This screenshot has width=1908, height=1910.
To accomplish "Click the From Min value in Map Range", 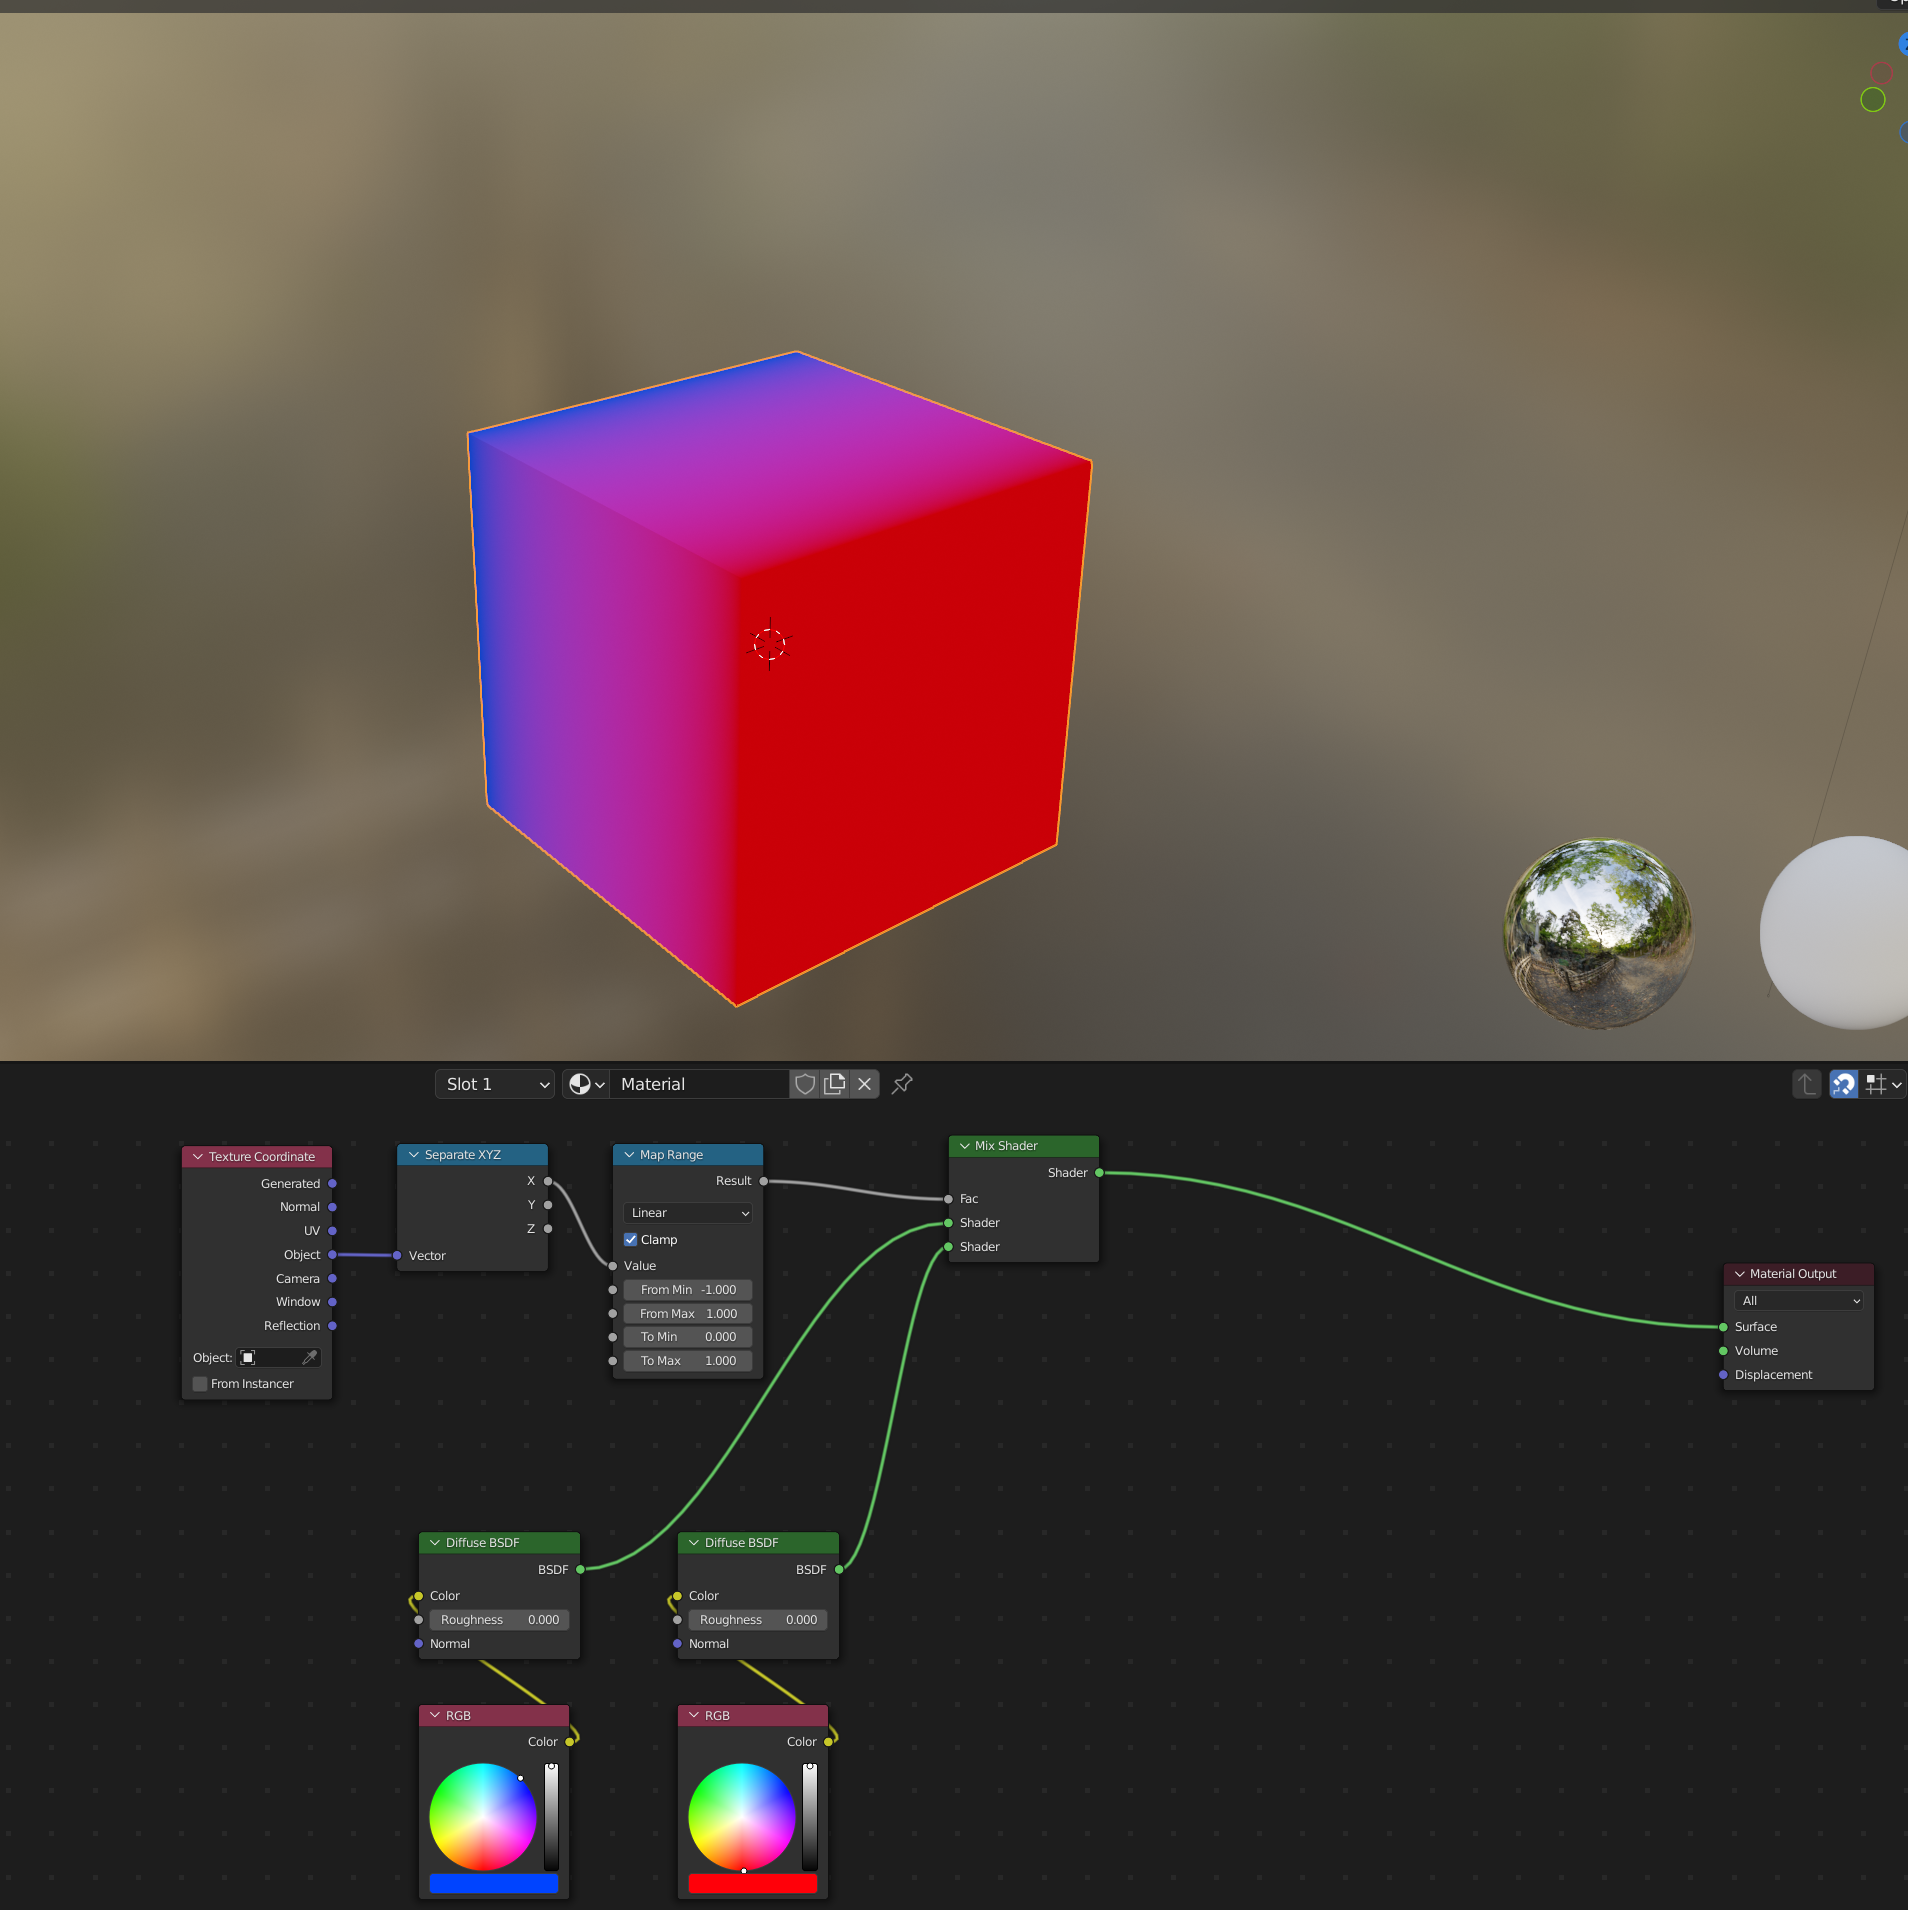I will [x=687, y=1289].
